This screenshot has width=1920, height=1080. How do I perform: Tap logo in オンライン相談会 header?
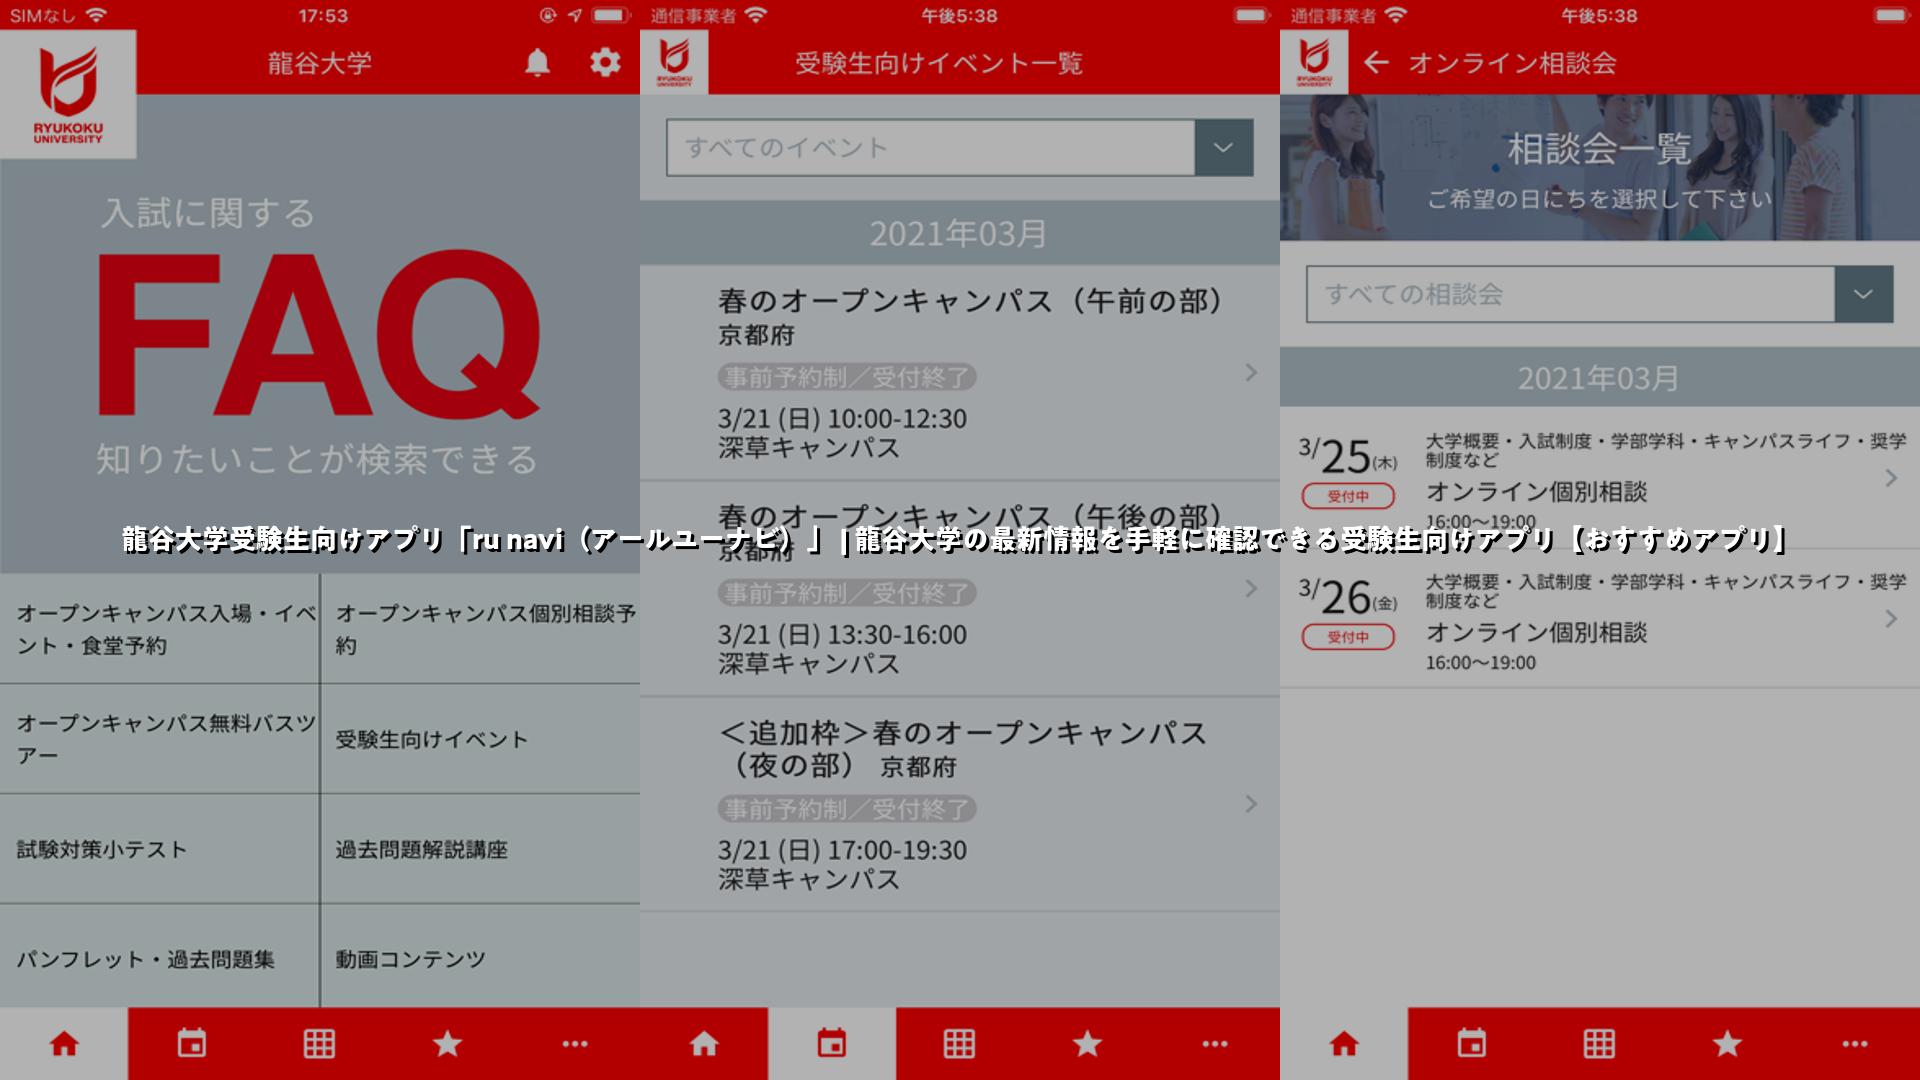tap(1314, 62)
